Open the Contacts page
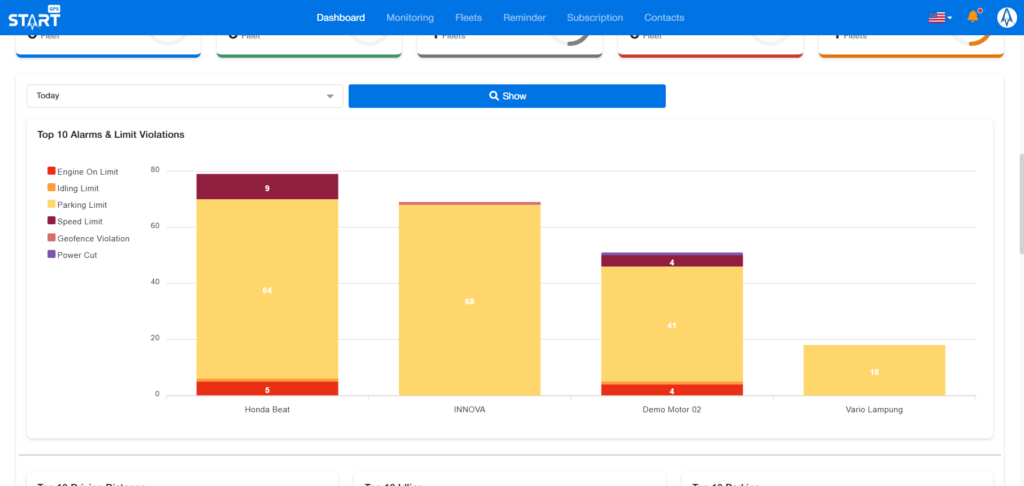 pos(664,17)
